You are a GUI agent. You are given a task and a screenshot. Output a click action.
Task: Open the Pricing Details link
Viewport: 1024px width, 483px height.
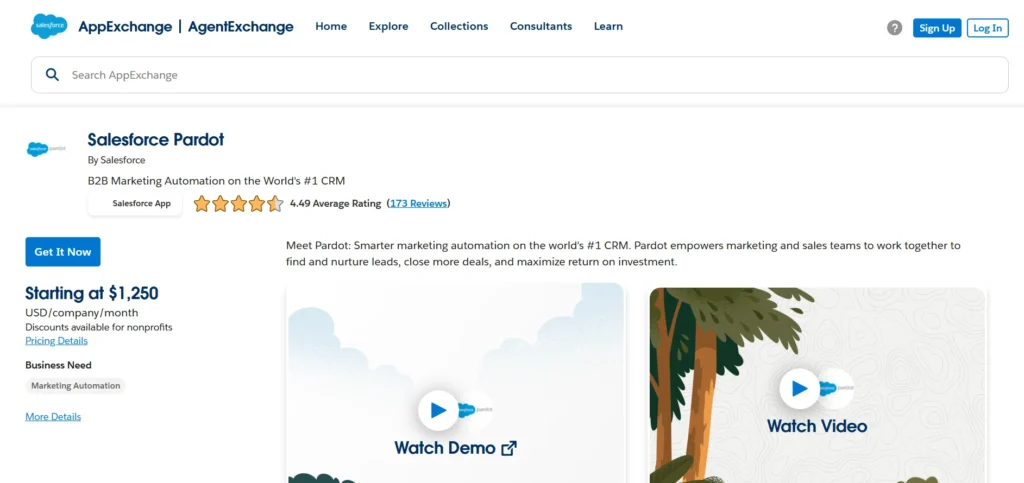pos(56,341)
